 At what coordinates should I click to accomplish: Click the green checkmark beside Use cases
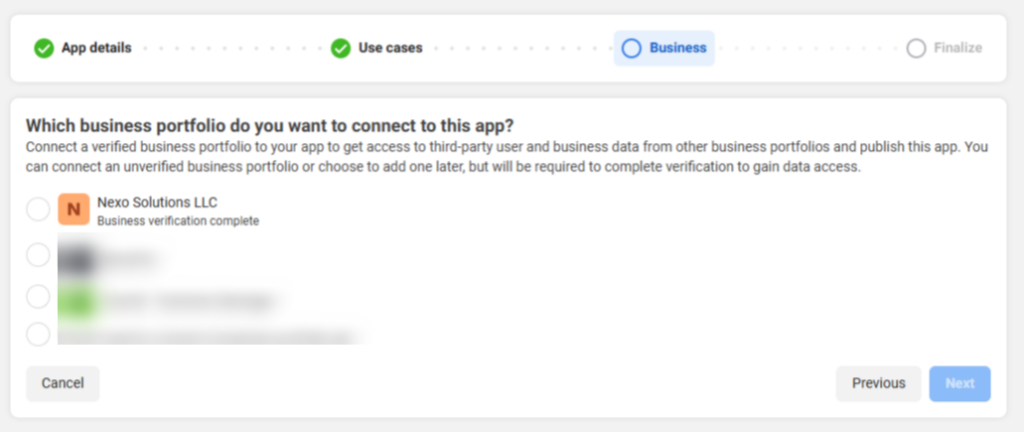340,48
